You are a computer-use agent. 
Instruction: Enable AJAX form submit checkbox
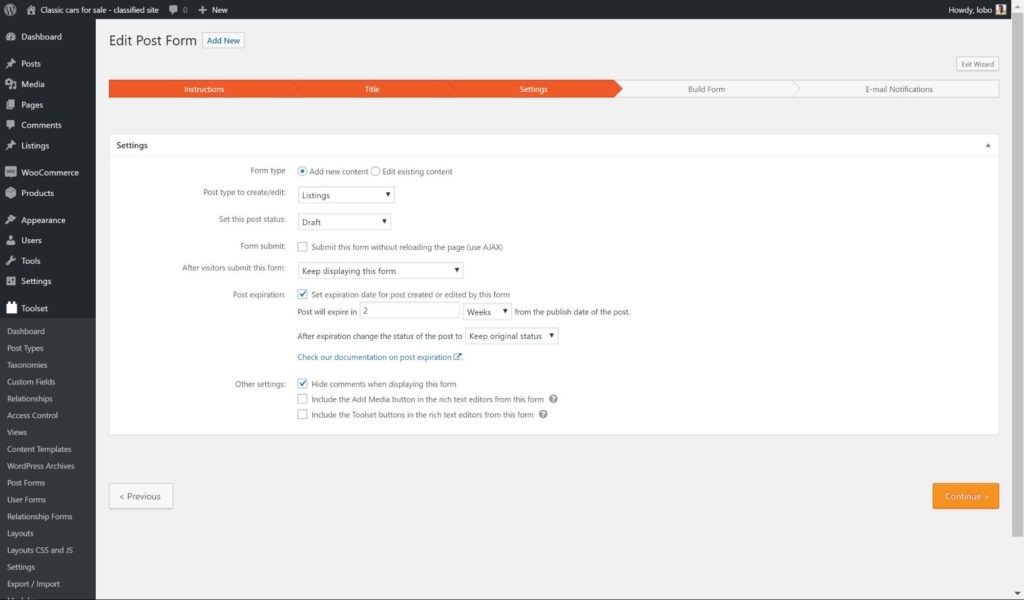click(x=302, y=247)
